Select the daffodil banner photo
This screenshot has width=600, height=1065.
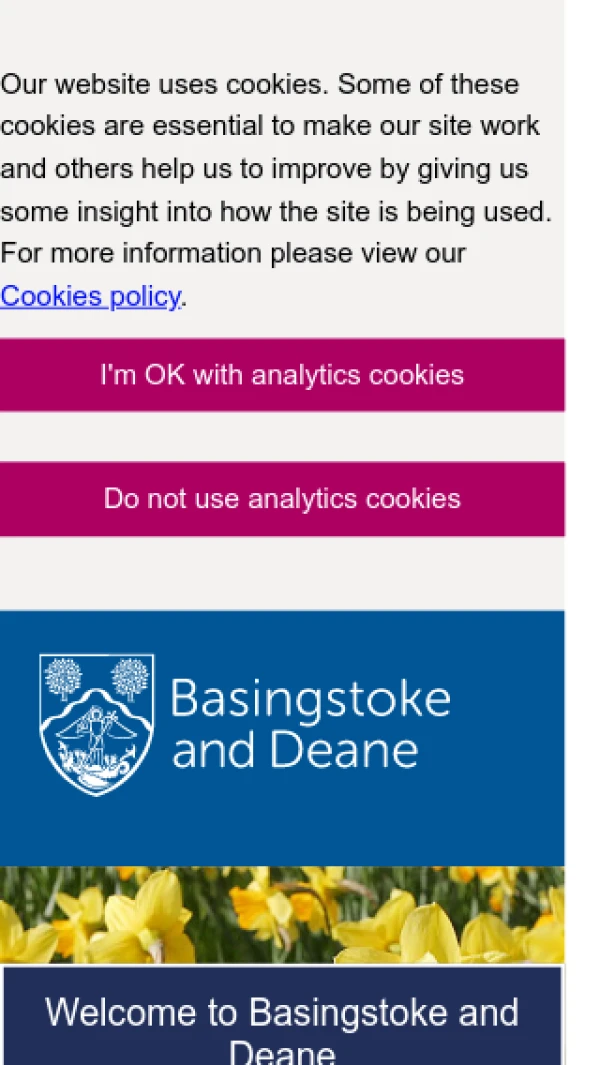pyautogui.click(x=282, y=914)
